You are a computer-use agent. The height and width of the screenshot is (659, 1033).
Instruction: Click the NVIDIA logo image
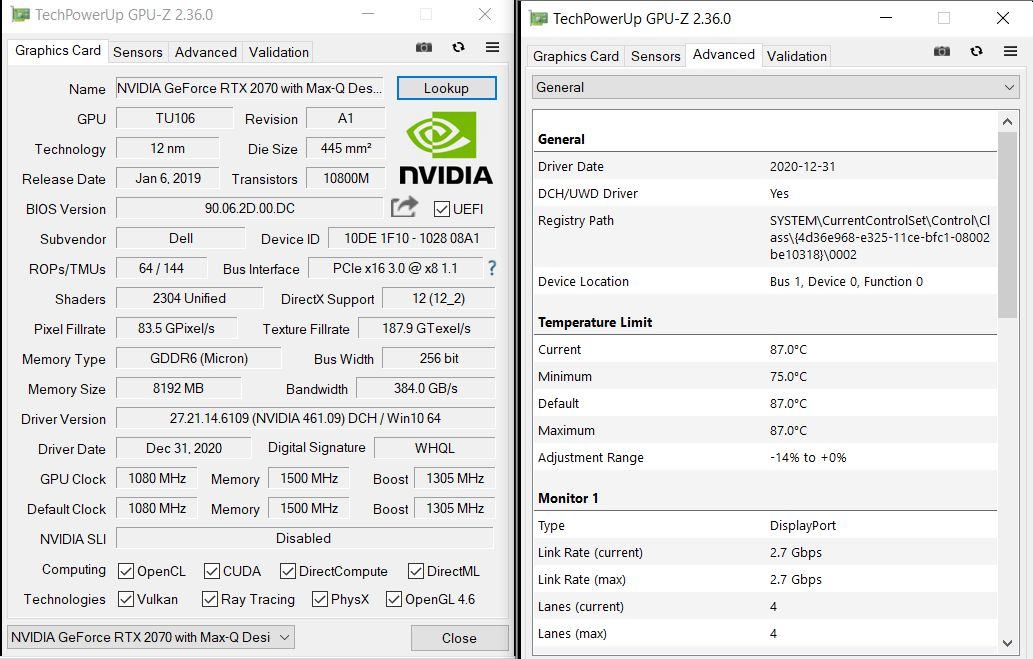coord(446,148)
